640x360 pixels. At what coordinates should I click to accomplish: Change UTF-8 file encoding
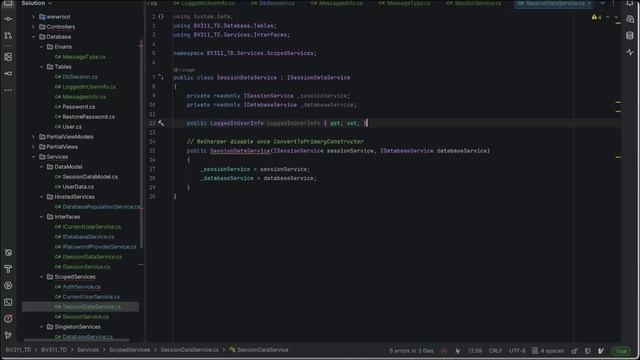coord(517,351)
